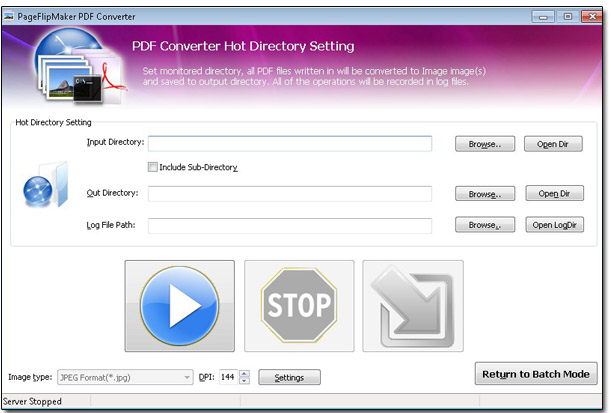Maximize the PDF Converter window
Viewport: 611px width, 413px height.
point(567,16)
